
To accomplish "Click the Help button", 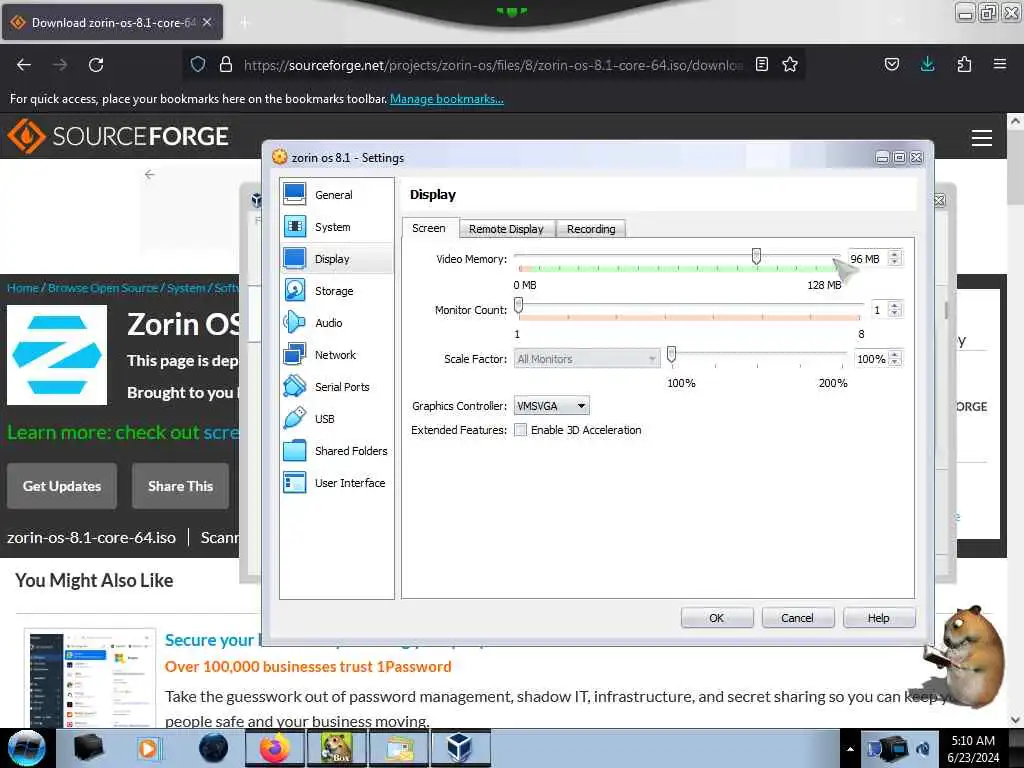I will (878, 618).
